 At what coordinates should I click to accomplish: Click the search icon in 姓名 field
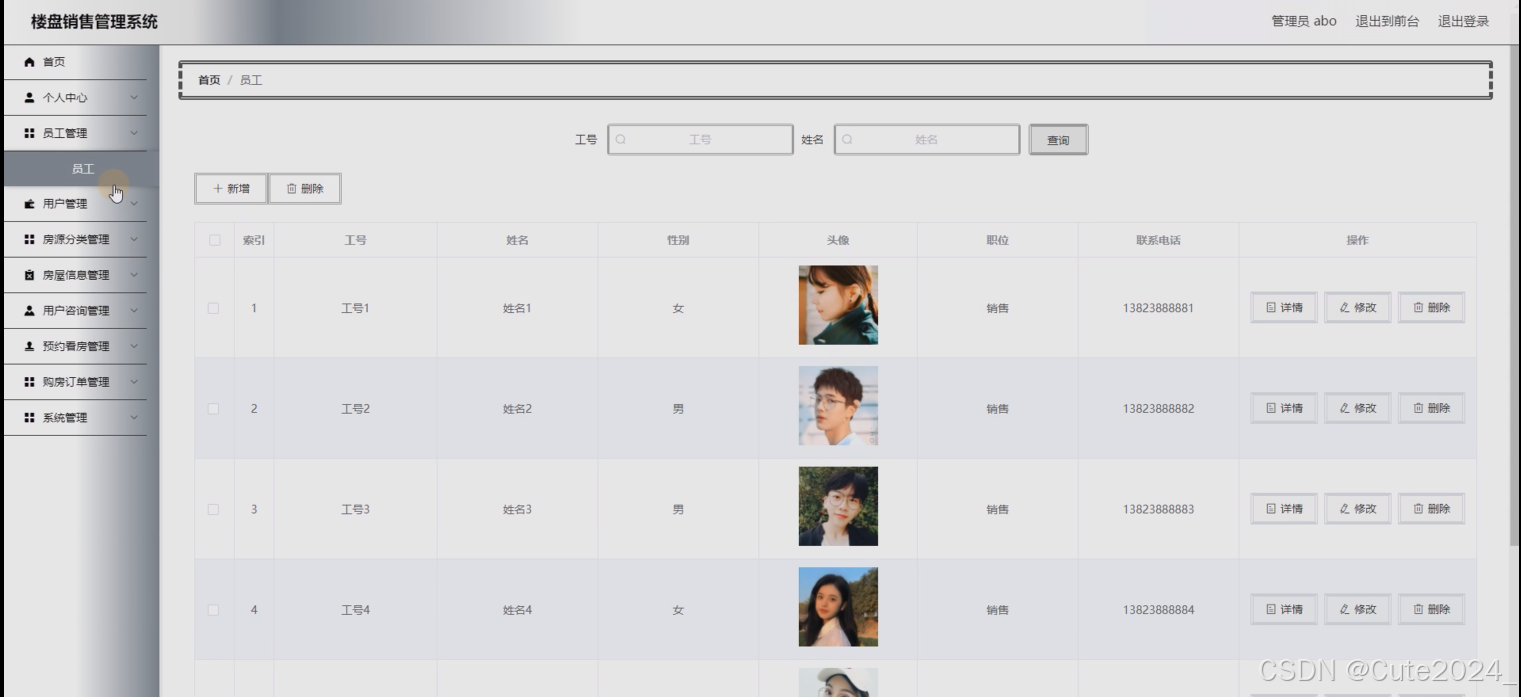coord(848,140)
